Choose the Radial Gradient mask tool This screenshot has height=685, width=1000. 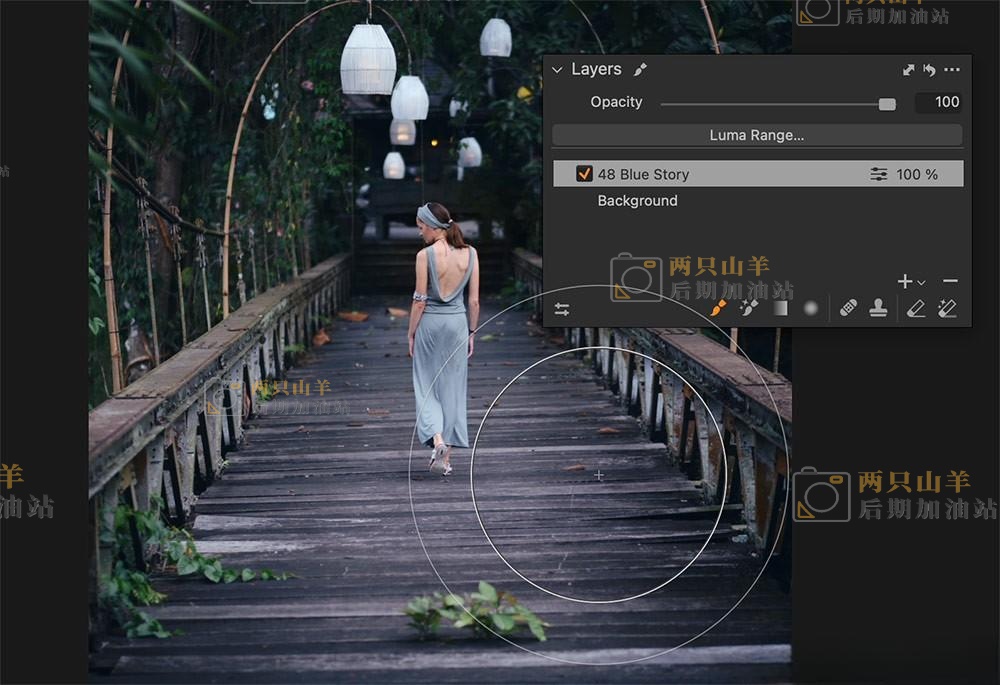[x=811, y=309]
